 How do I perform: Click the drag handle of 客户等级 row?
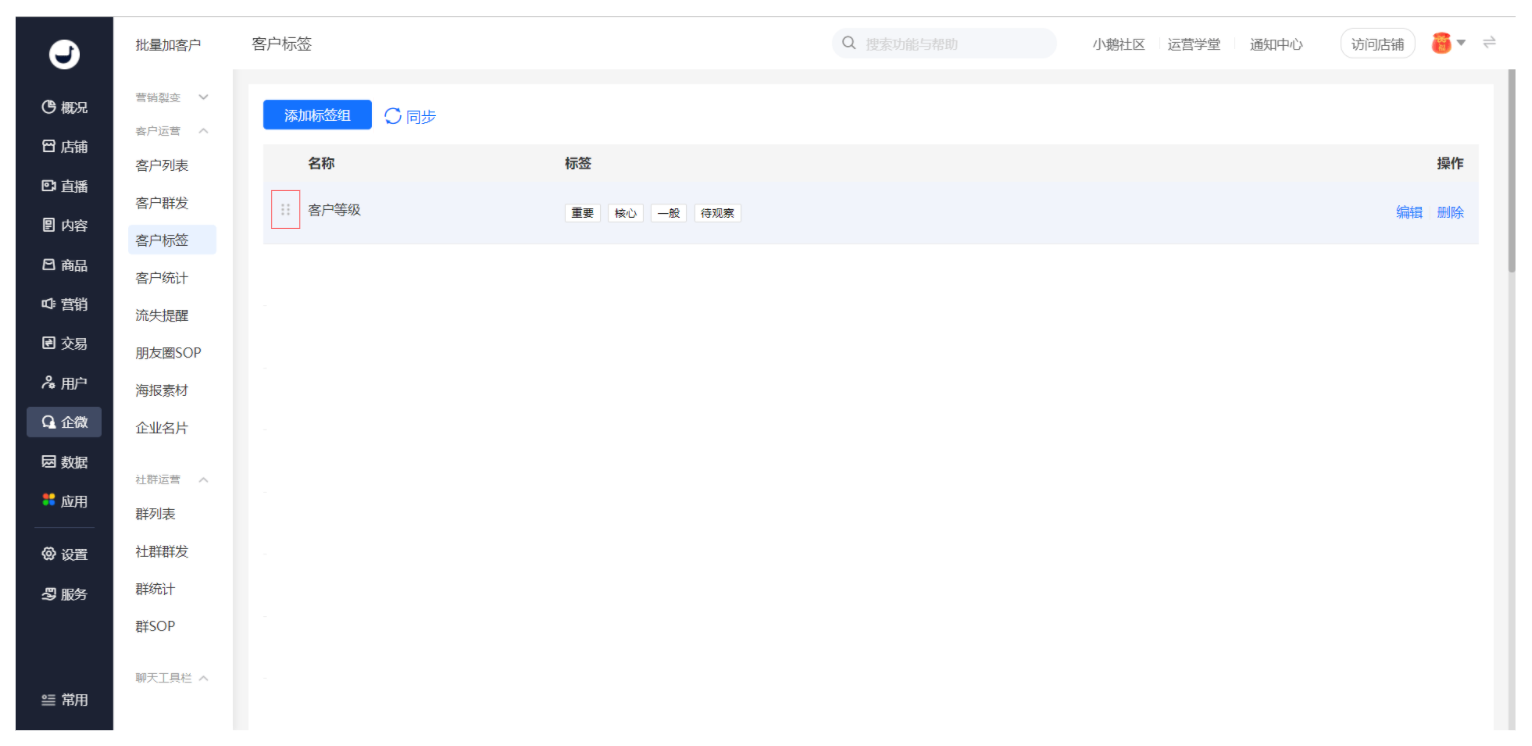click(x=286, y=210)
